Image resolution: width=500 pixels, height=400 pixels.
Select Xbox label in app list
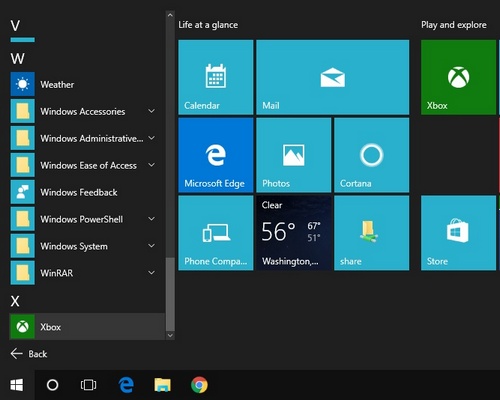[50, 327]
